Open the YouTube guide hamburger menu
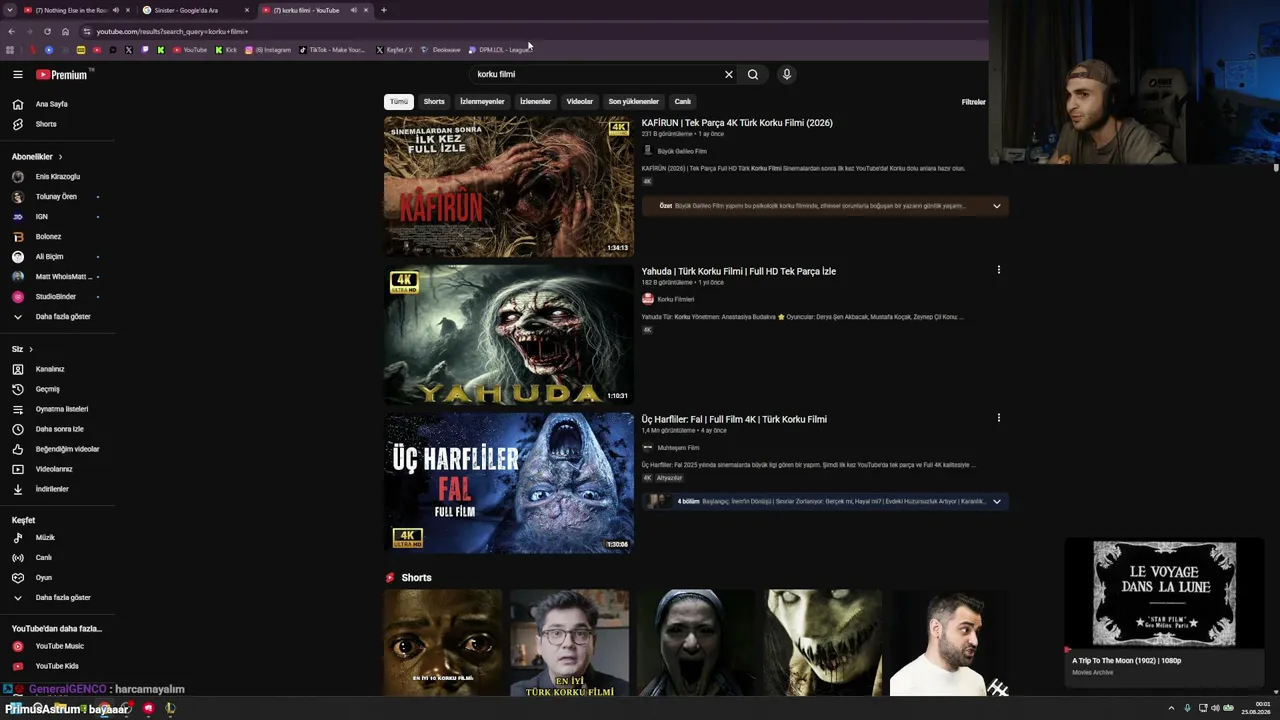Viewport: 1280px width, 720px height. (17, 74)
